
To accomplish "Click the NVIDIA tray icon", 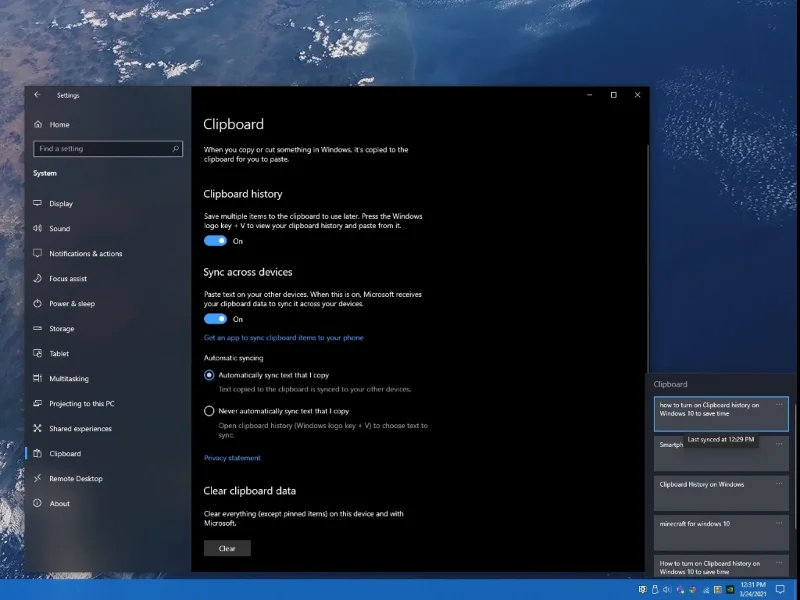I will point(730,589).
